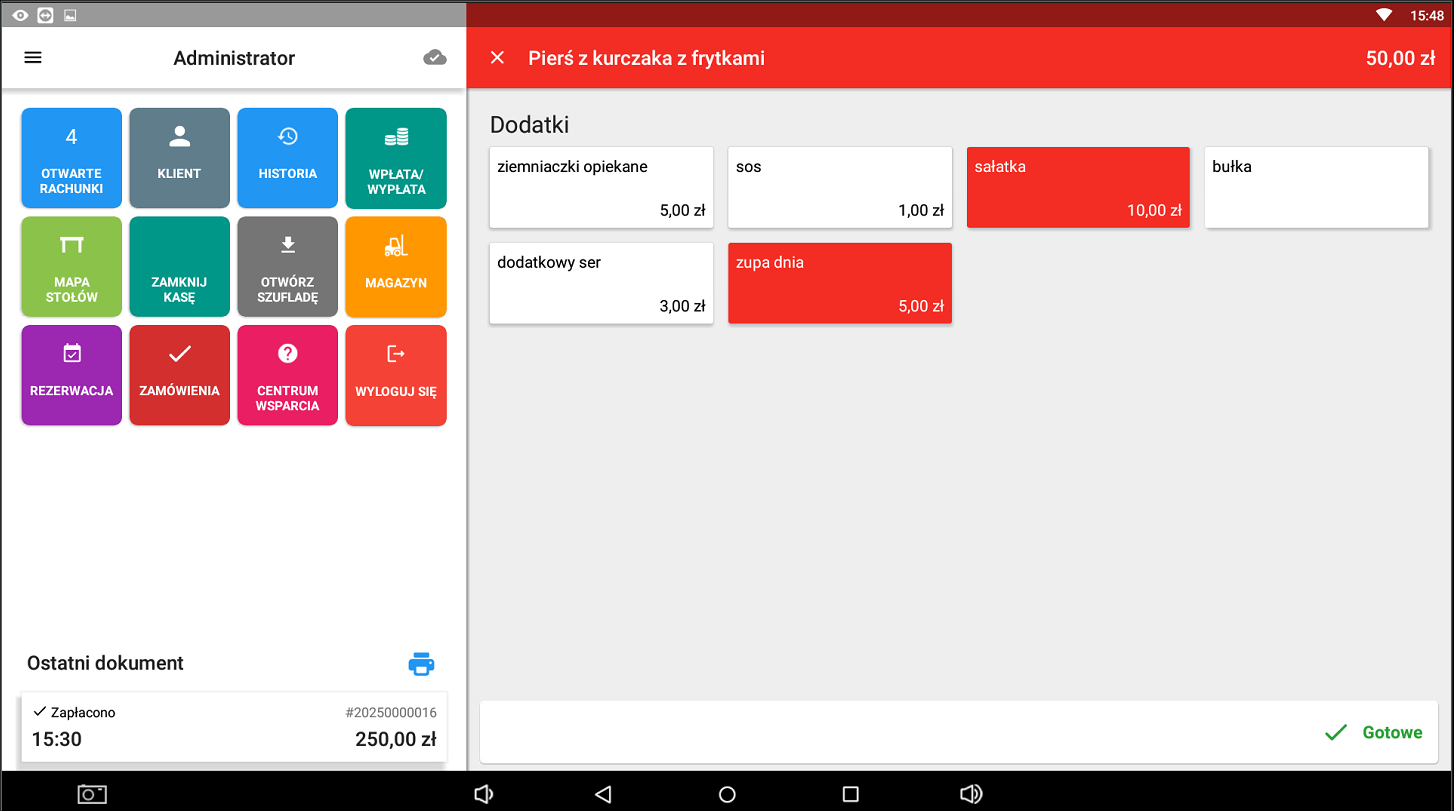Open the Rezerwacja calendar tile

72,375
